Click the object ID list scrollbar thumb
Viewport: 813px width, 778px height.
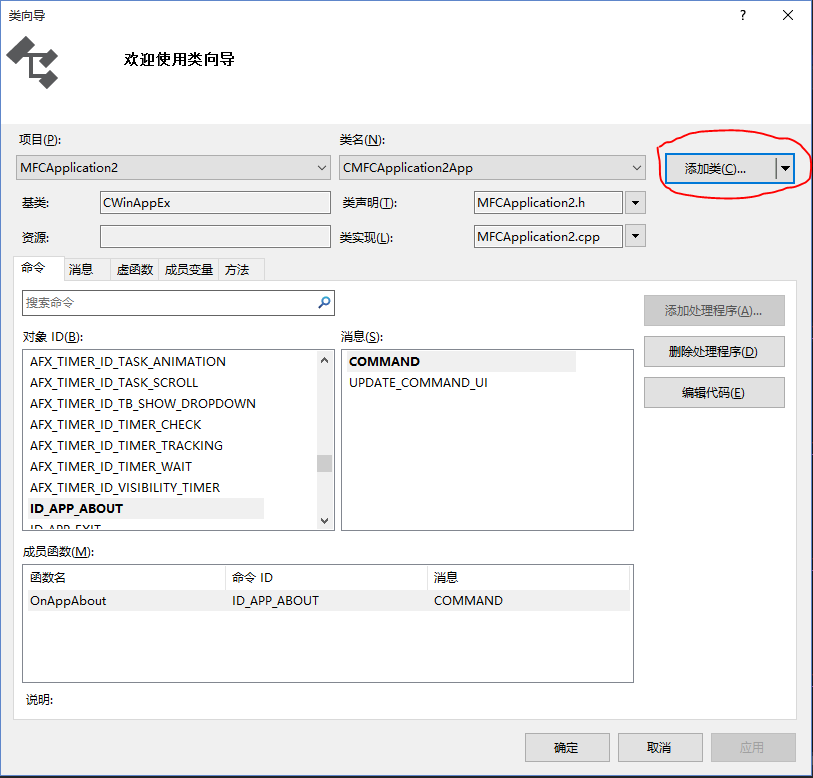pyautogui.click(x=325, y=463)
